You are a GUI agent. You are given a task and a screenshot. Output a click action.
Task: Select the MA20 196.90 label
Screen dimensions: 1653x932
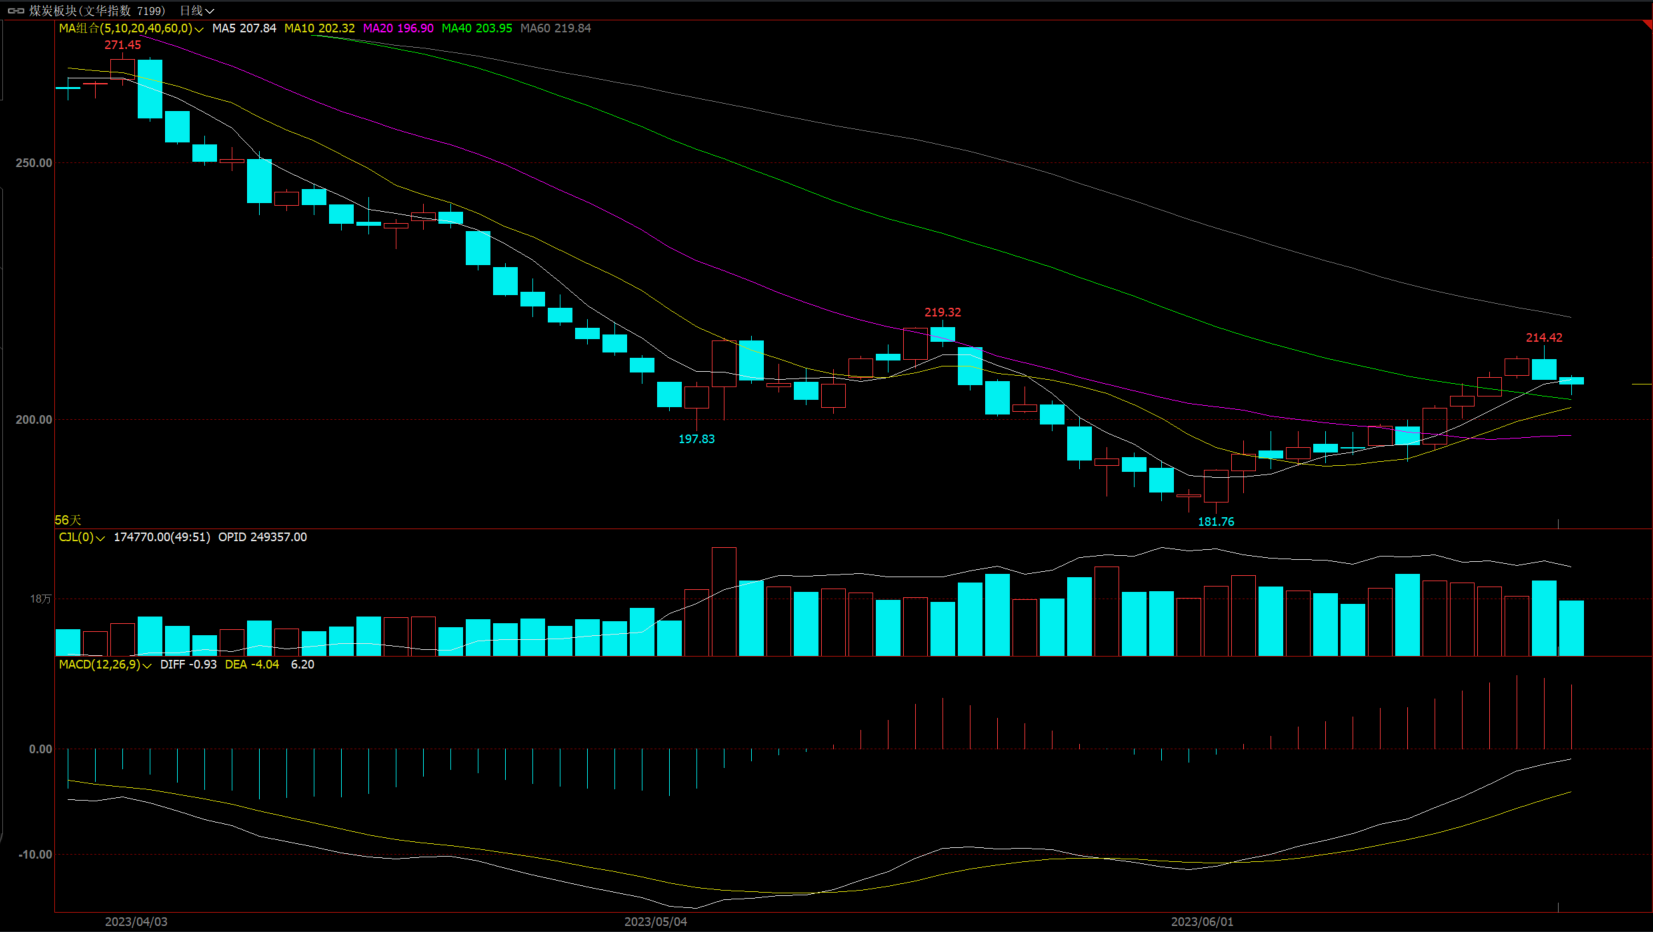point(398,28)
